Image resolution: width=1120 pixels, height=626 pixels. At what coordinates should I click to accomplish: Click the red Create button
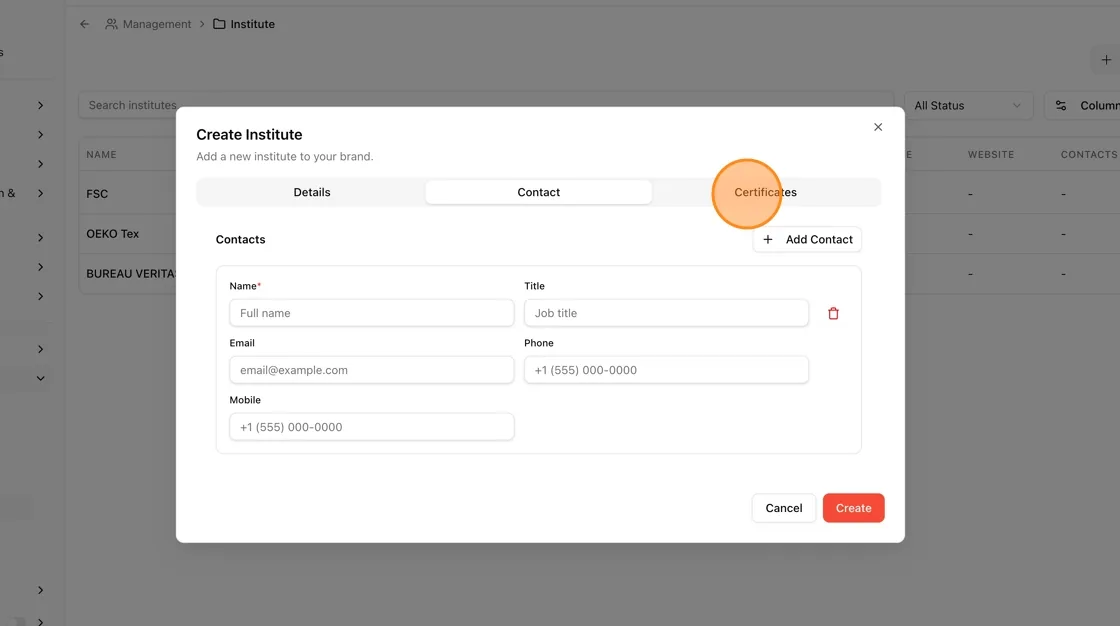[854, 508]
